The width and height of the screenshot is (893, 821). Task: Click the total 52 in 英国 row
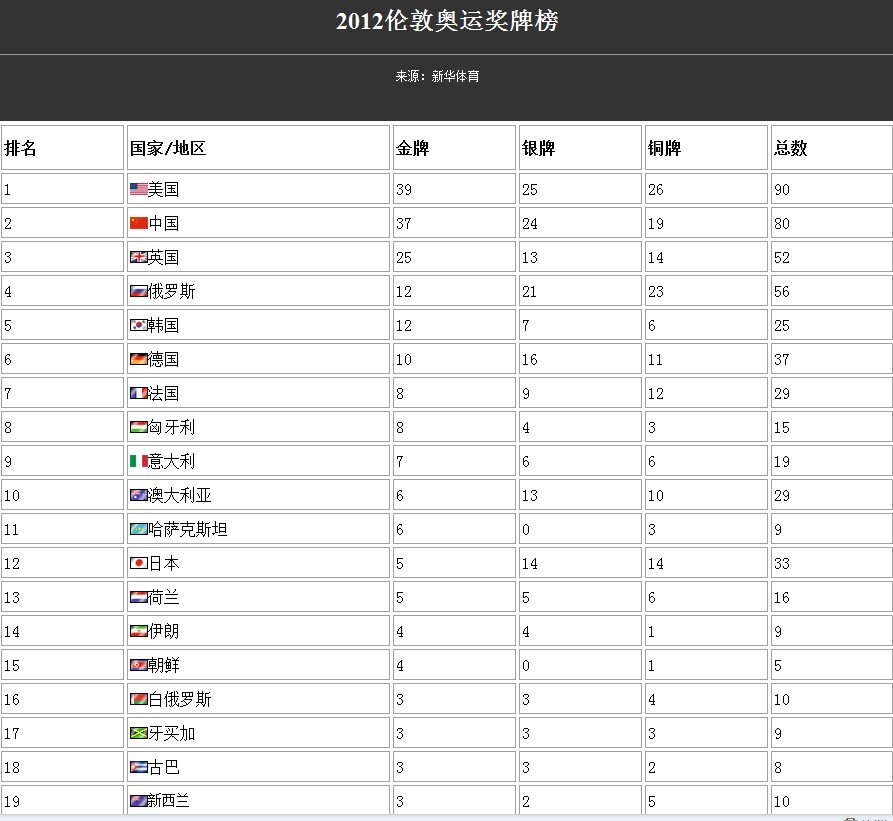point(782,258)
